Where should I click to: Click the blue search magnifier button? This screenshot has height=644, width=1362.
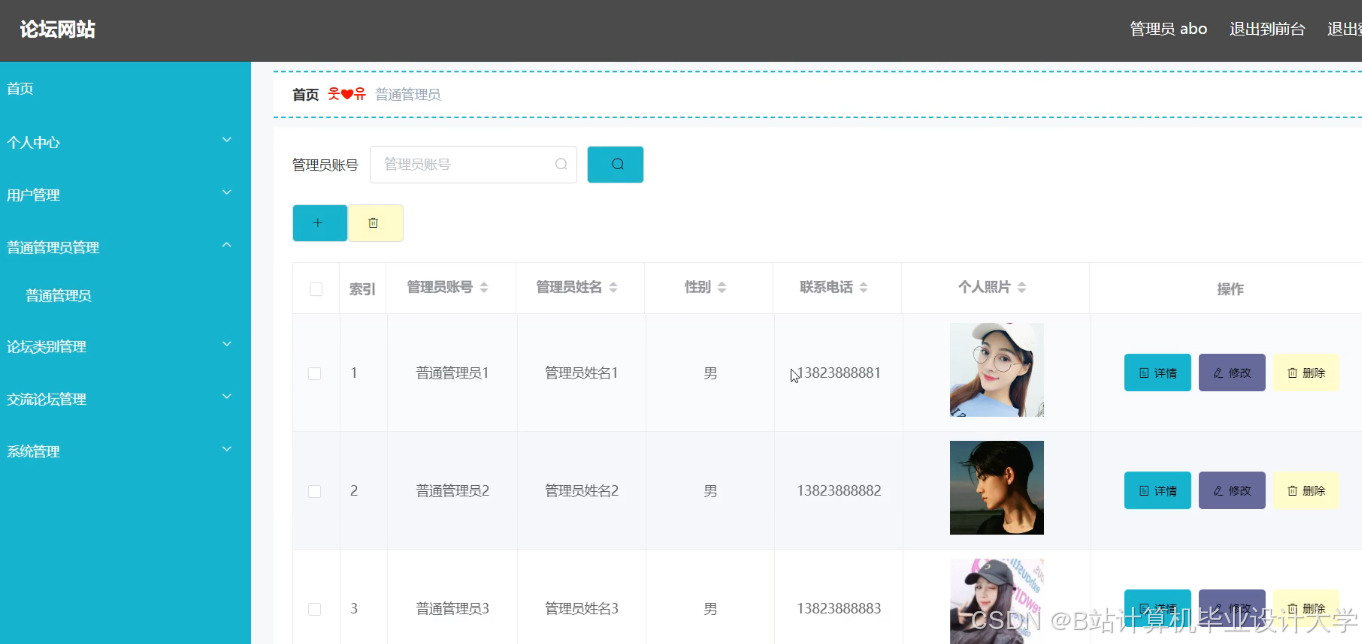(615, 164)
